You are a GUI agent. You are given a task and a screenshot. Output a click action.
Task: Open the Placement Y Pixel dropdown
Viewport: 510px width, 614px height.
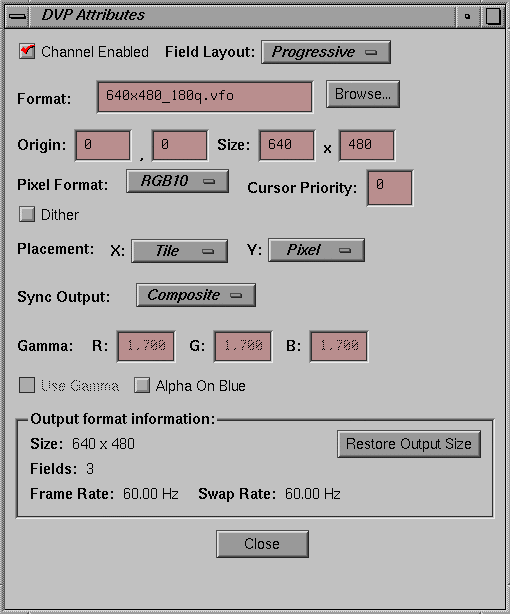(316, 250)
